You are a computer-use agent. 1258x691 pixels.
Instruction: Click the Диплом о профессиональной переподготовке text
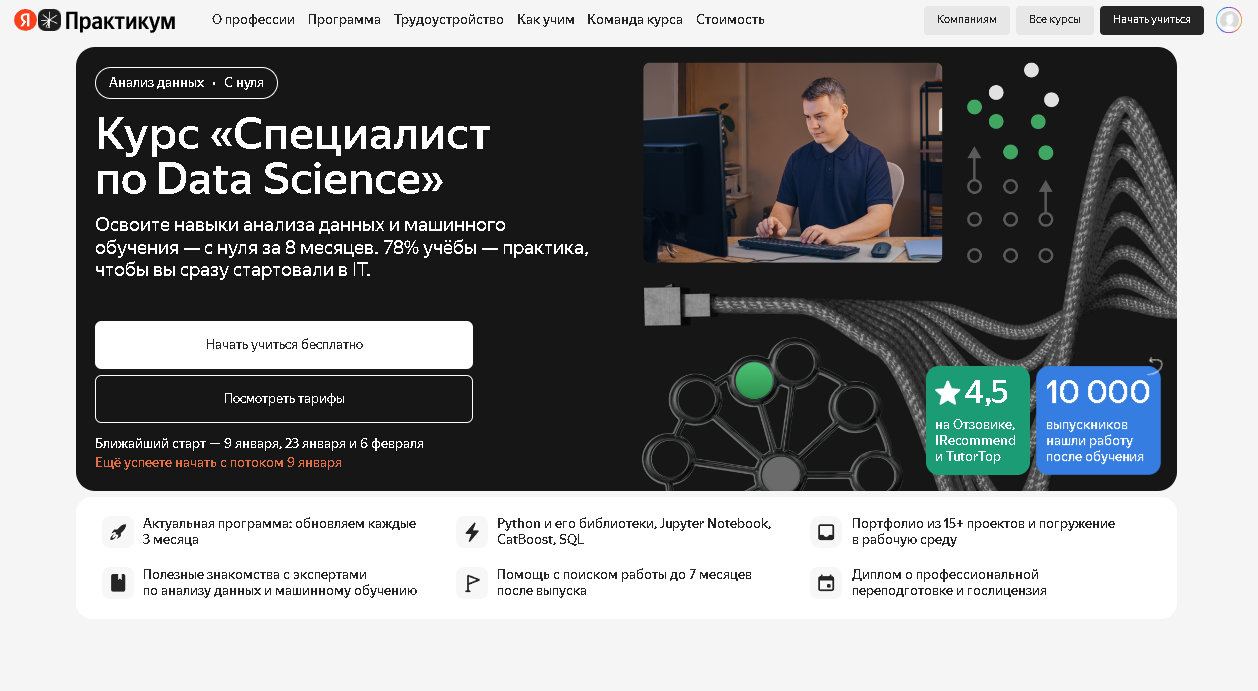point(949,583)
